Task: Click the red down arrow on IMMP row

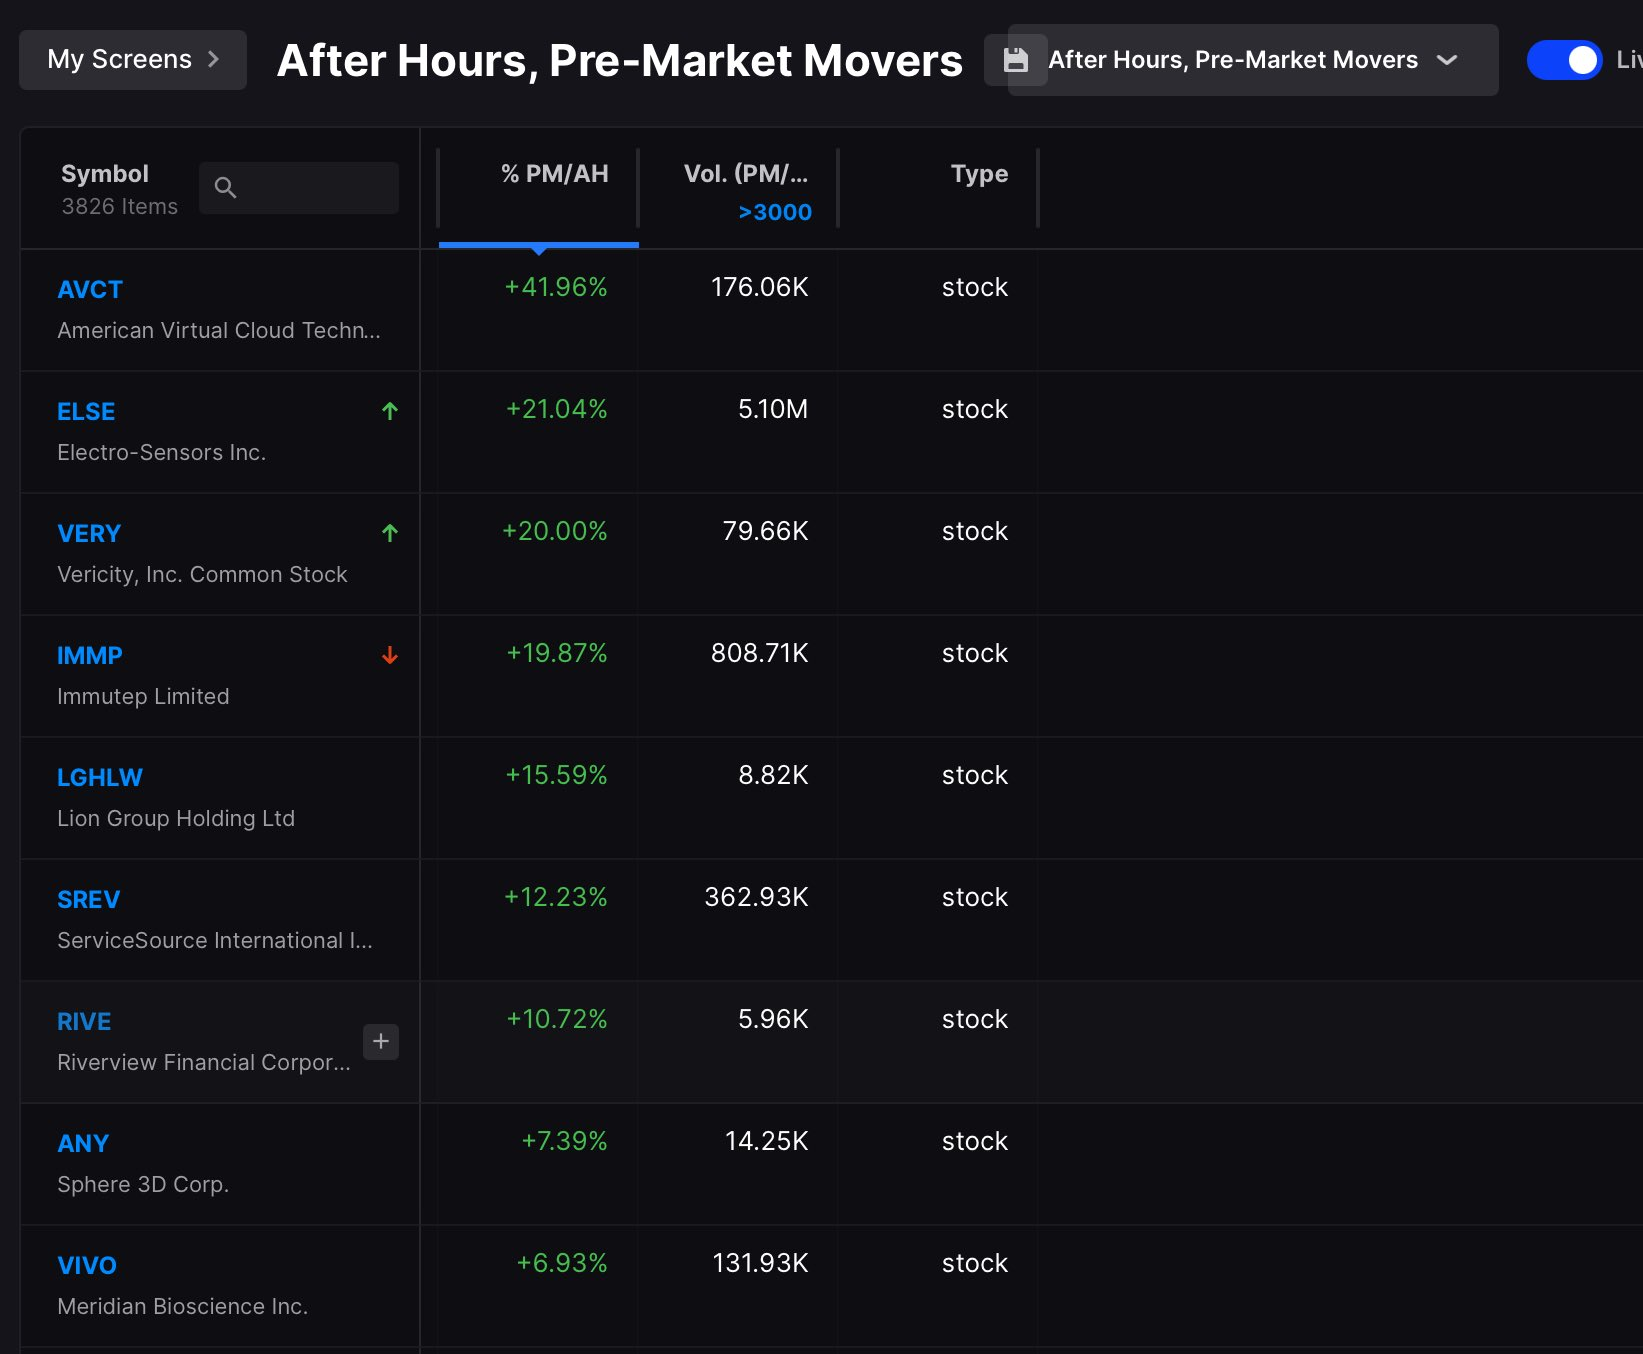Action: click(x=390, y=655)
